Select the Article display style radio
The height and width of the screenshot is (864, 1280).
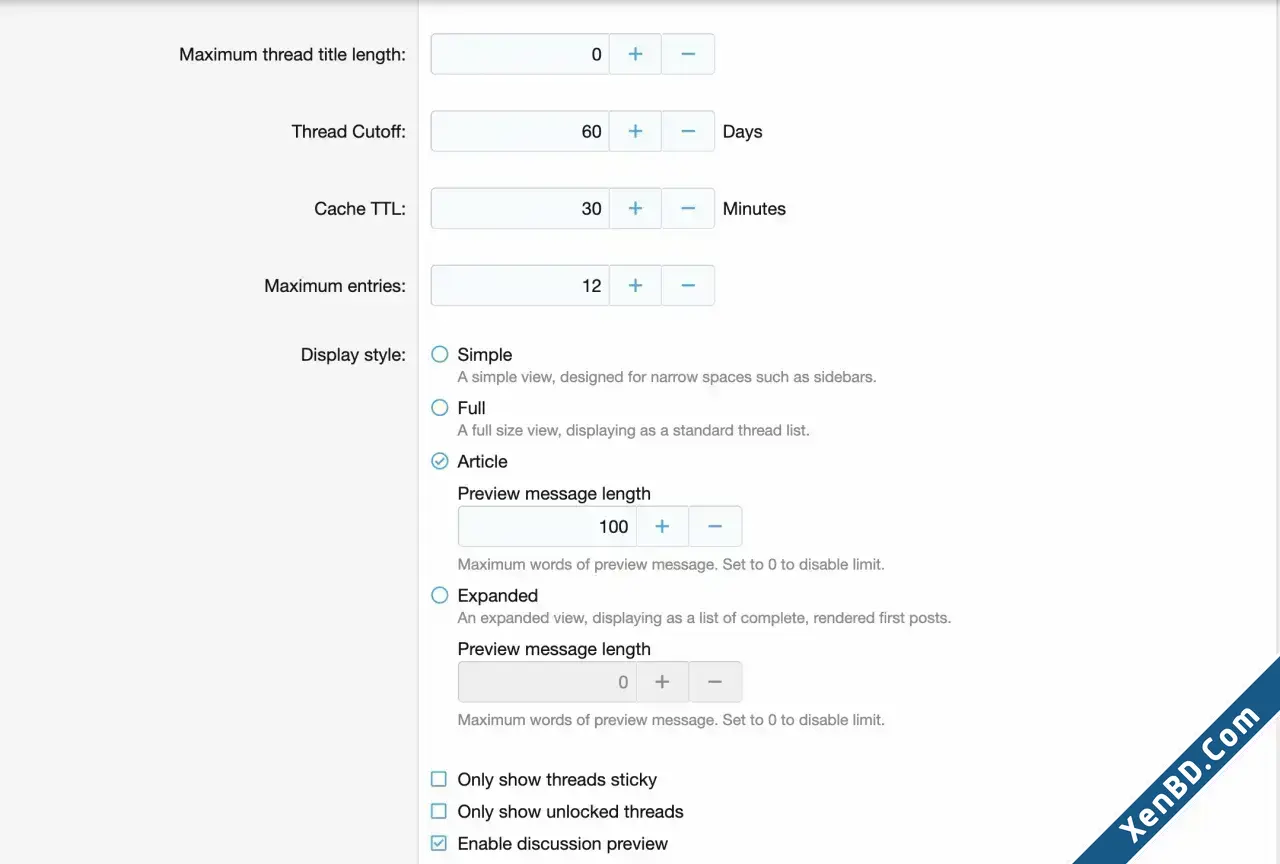click(x=439, y=461)
